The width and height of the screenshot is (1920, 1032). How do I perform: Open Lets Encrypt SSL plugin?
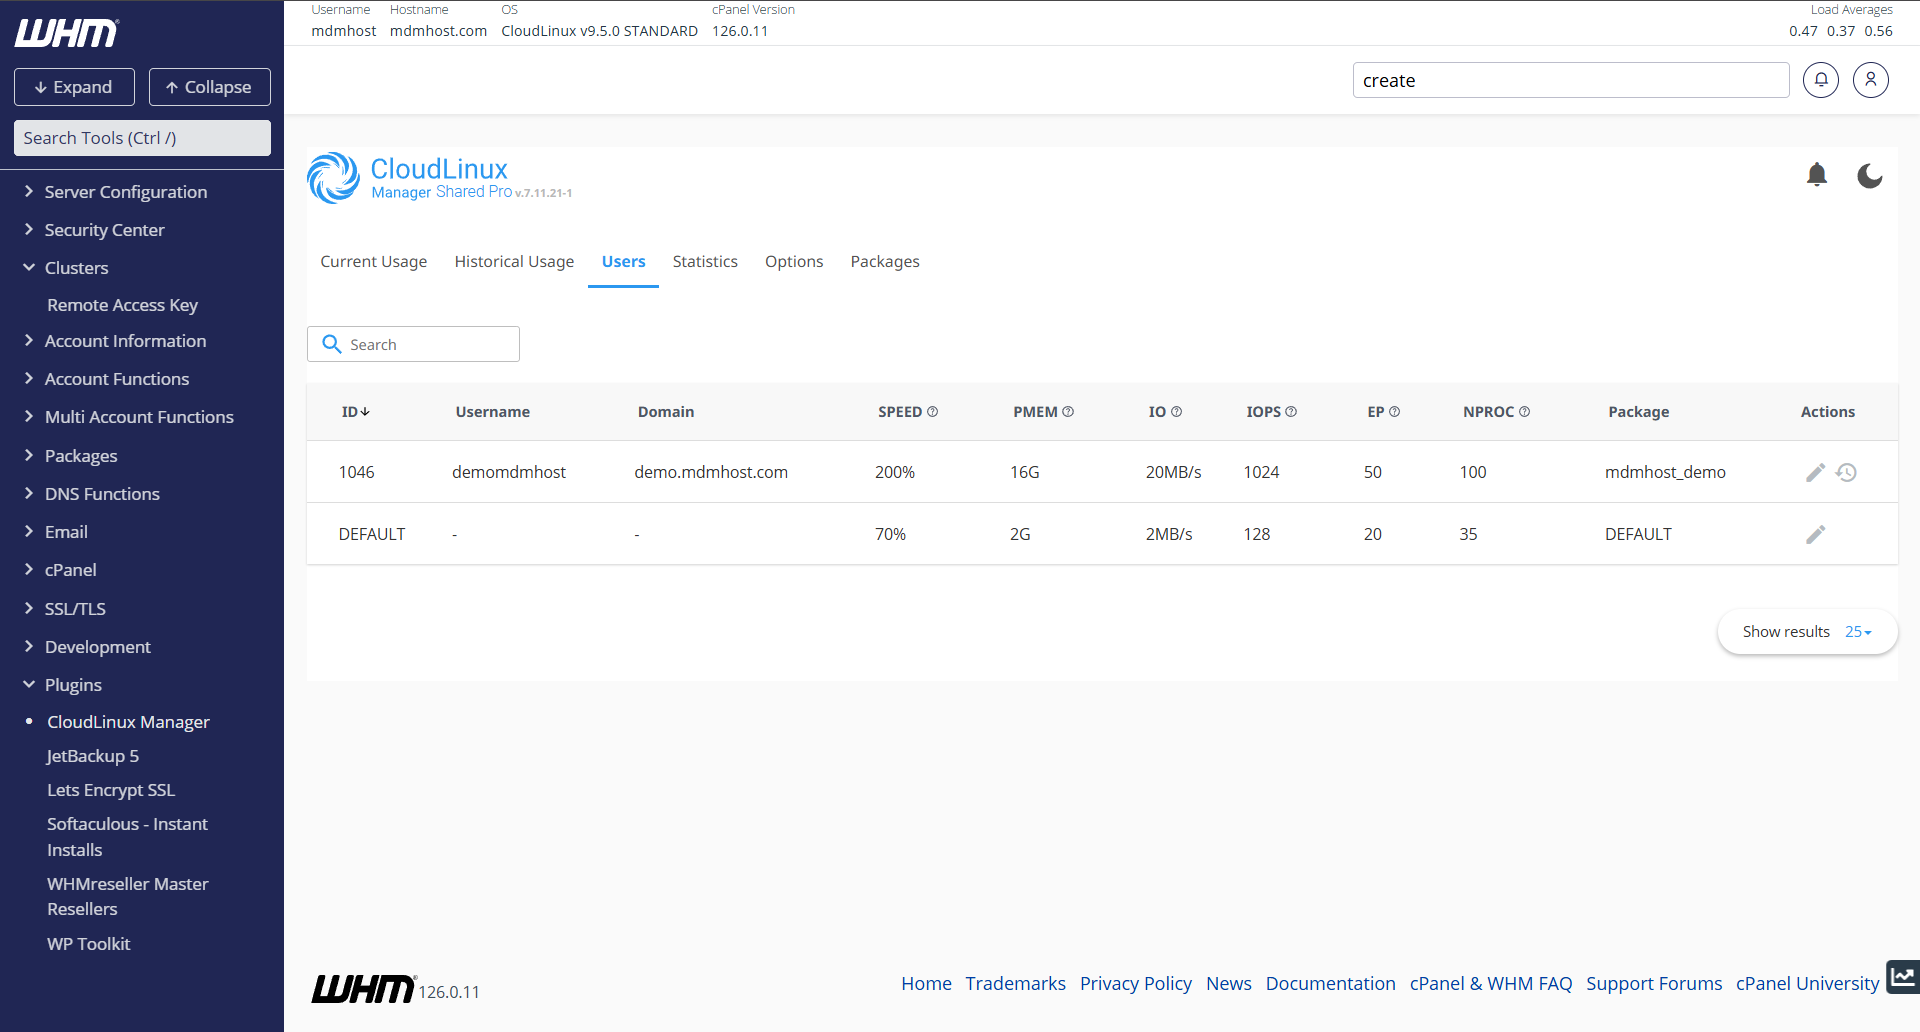111,790
